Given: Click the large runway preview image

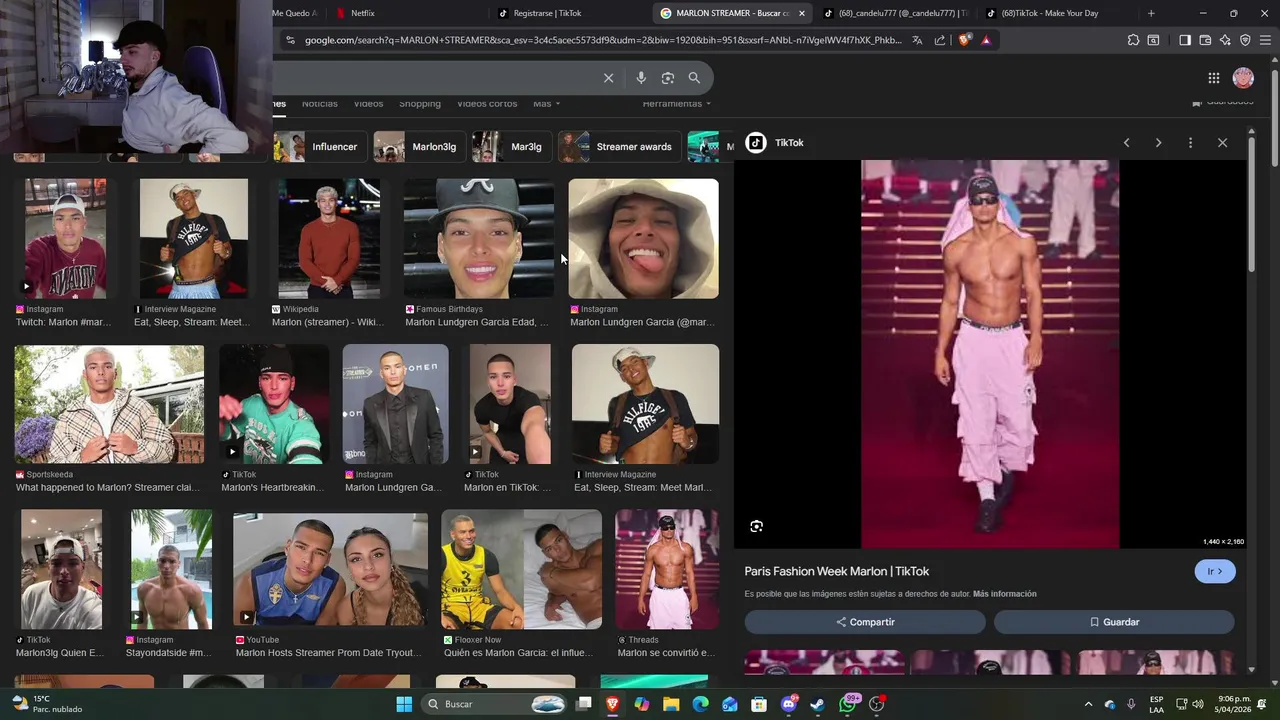Looking at the screenshot, I should click(990, 354).
